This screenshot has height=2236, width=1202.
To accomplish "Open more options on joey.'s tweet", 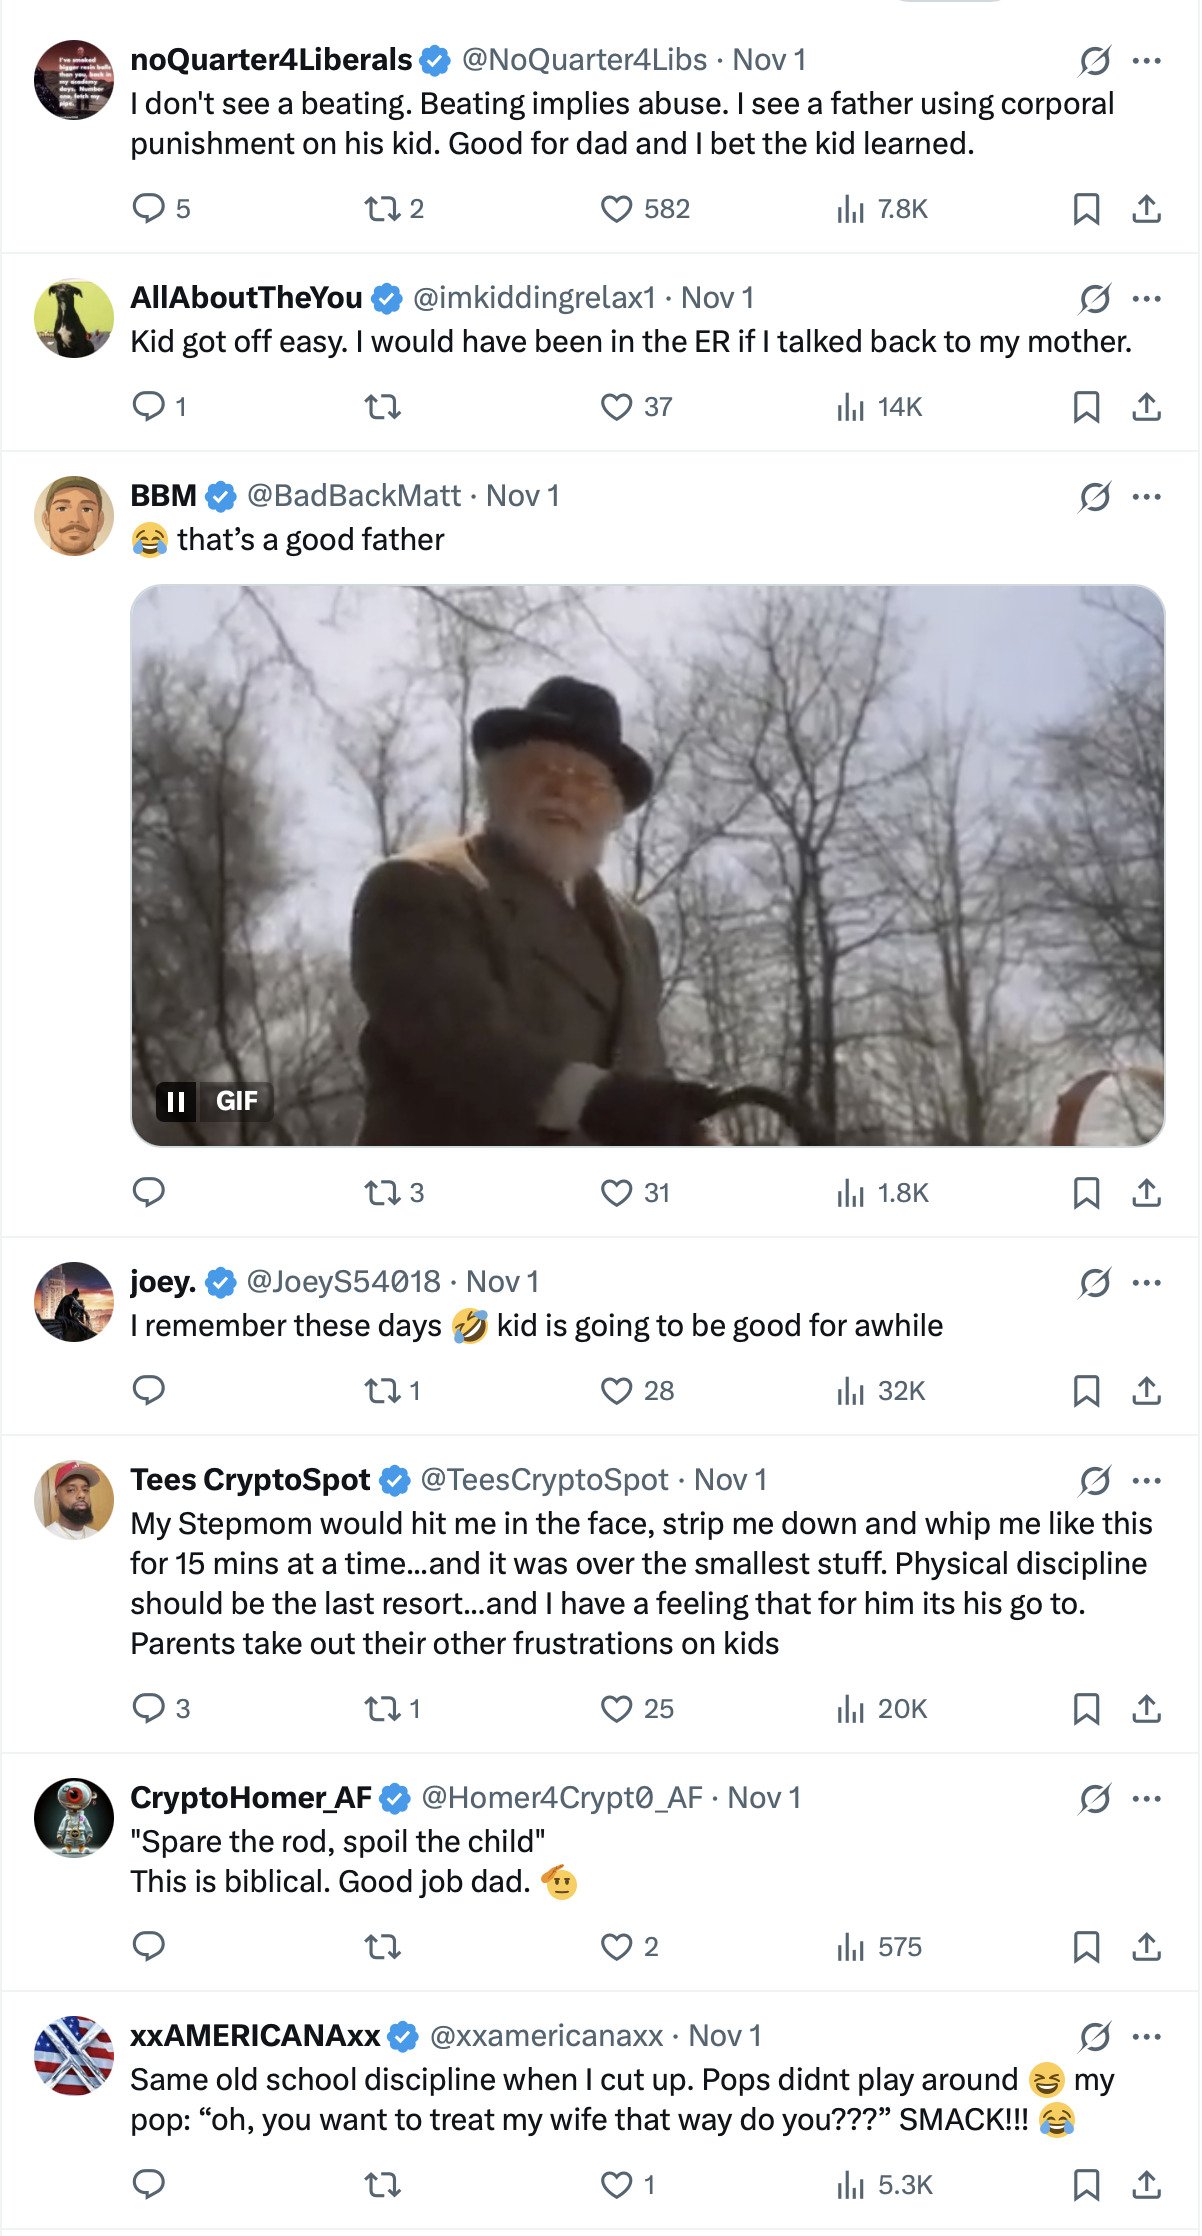I will pyautogui.click(x=1146, y=1282).
